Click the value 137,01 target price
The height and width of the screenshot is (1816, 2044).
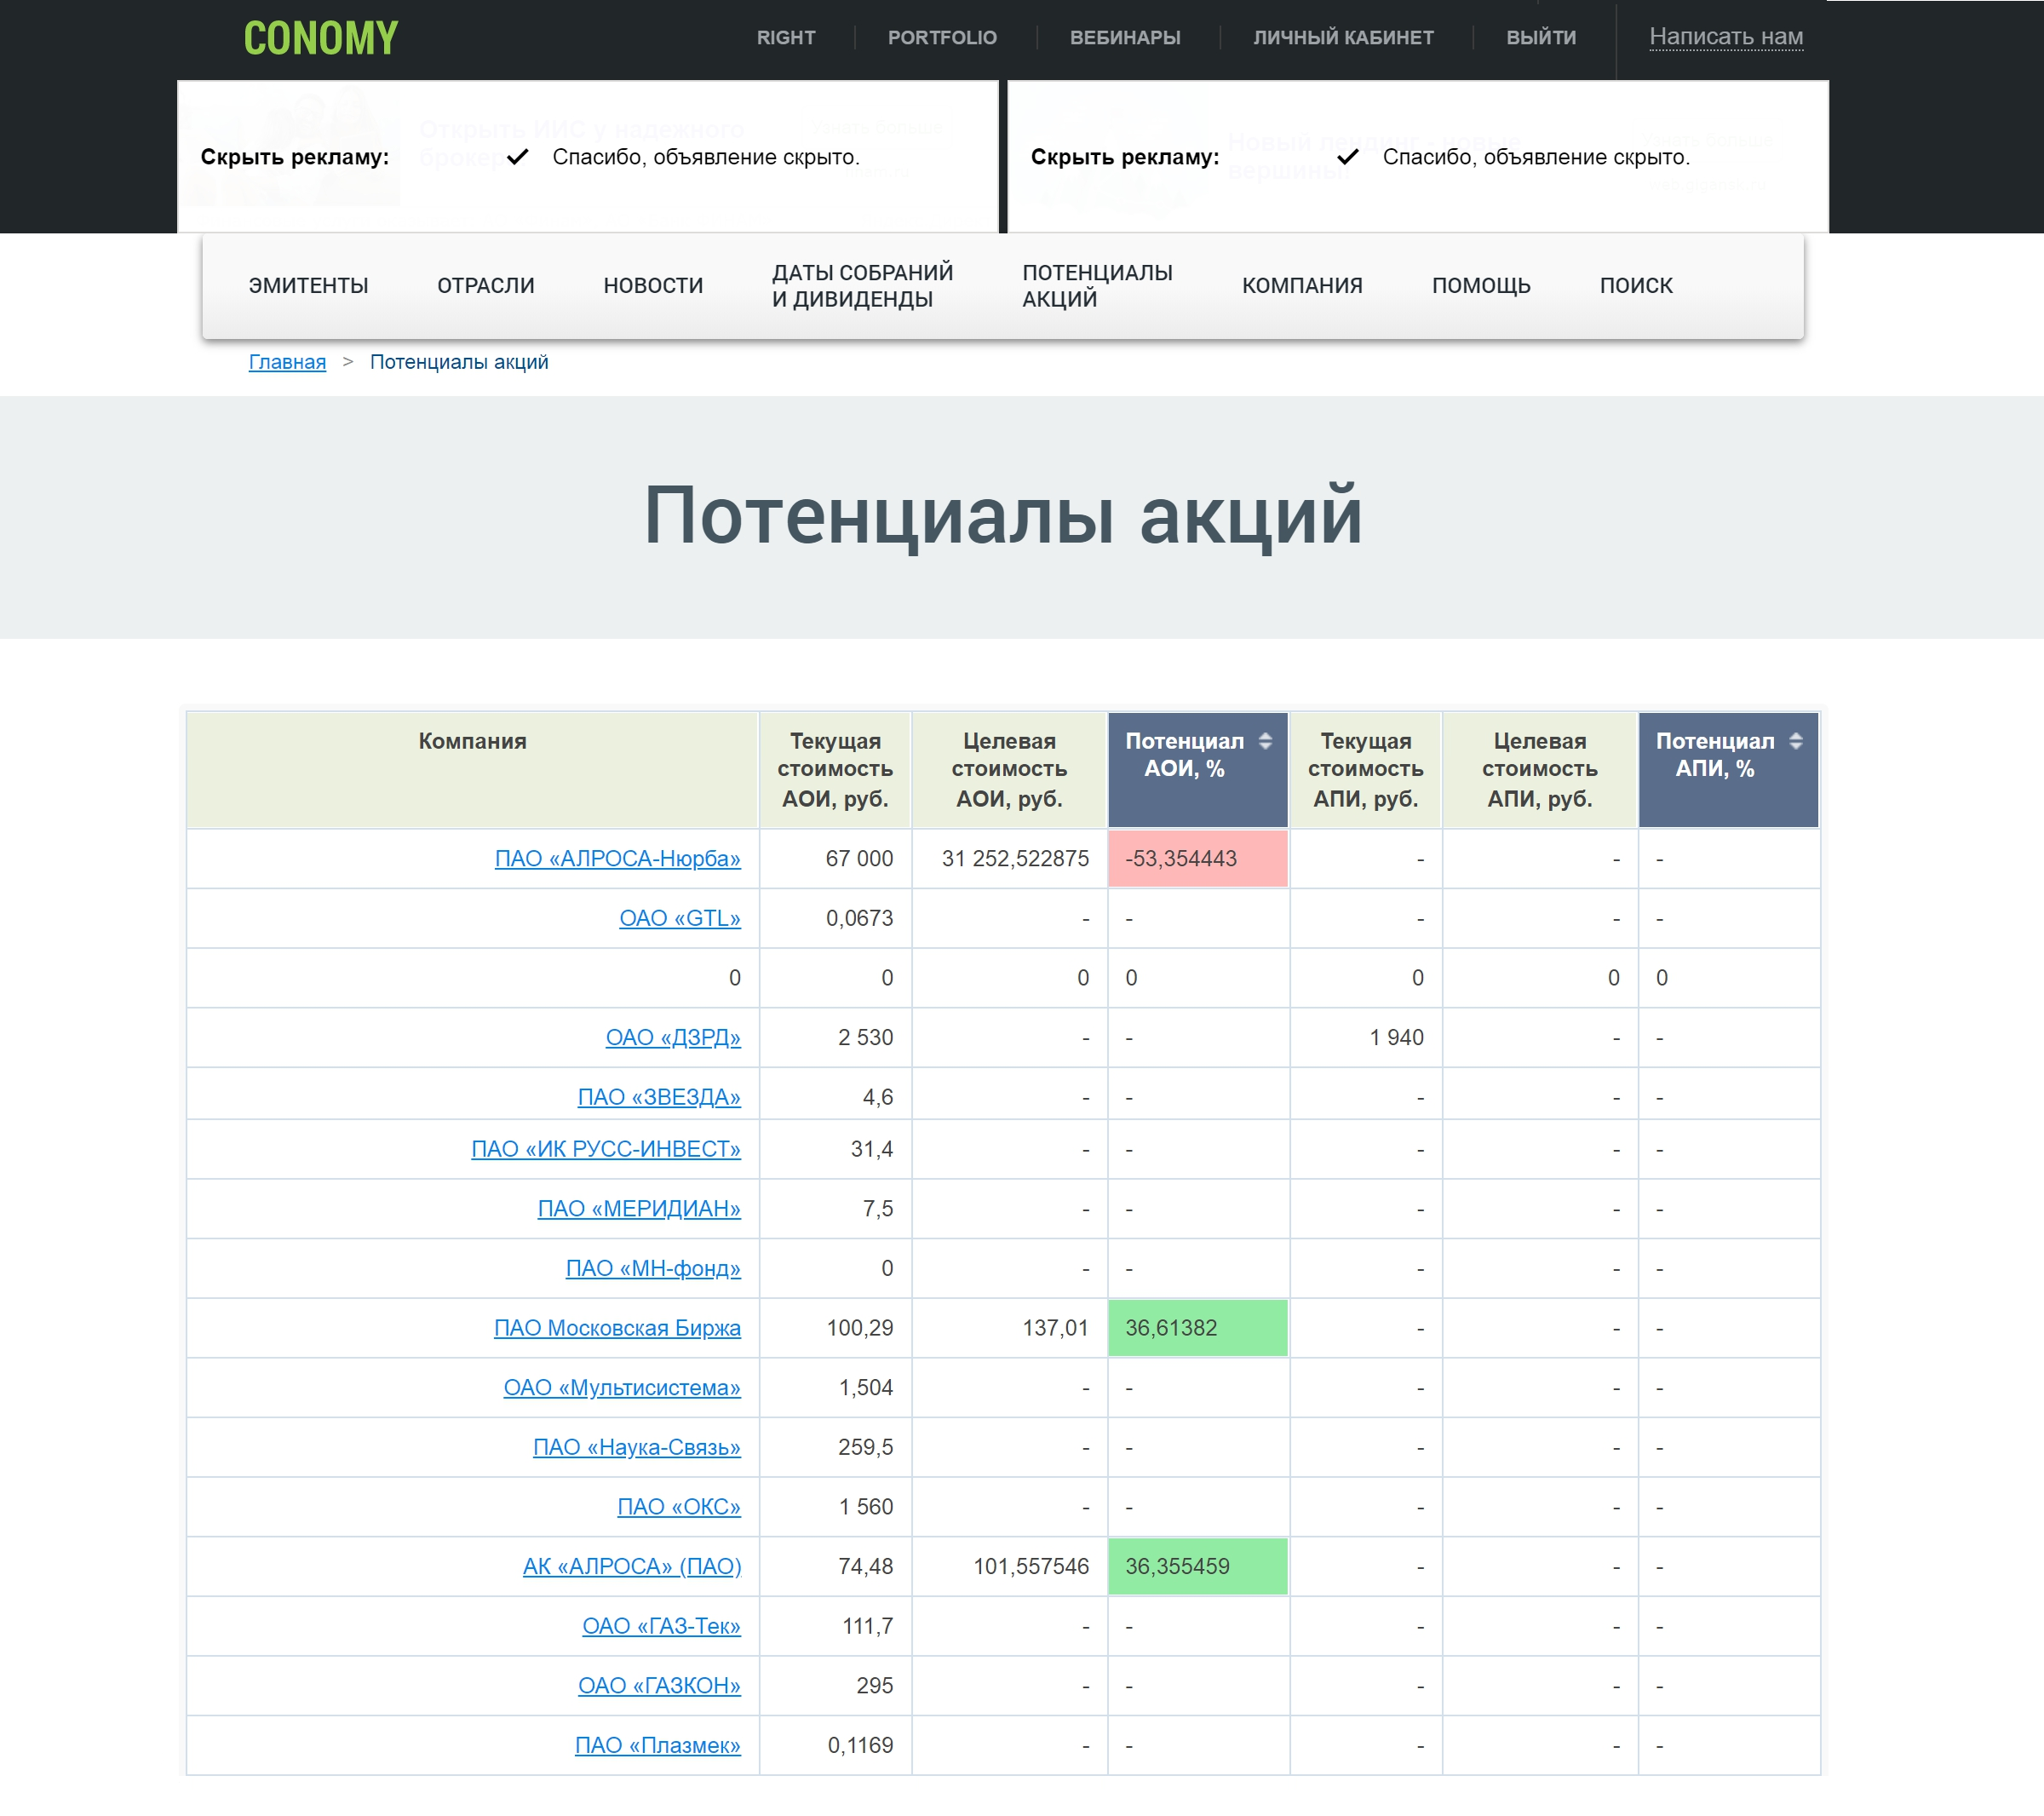point(1055,1328)
